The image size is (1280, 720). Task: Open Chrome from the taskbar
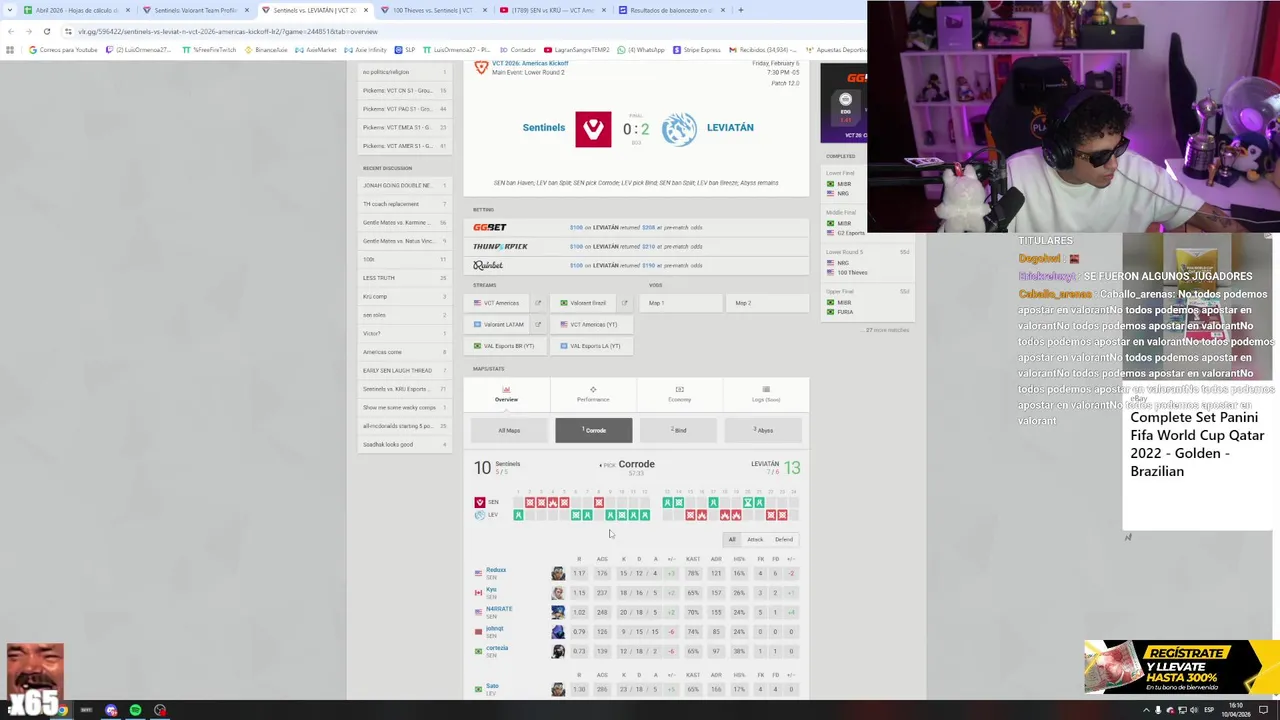[62, 710]
